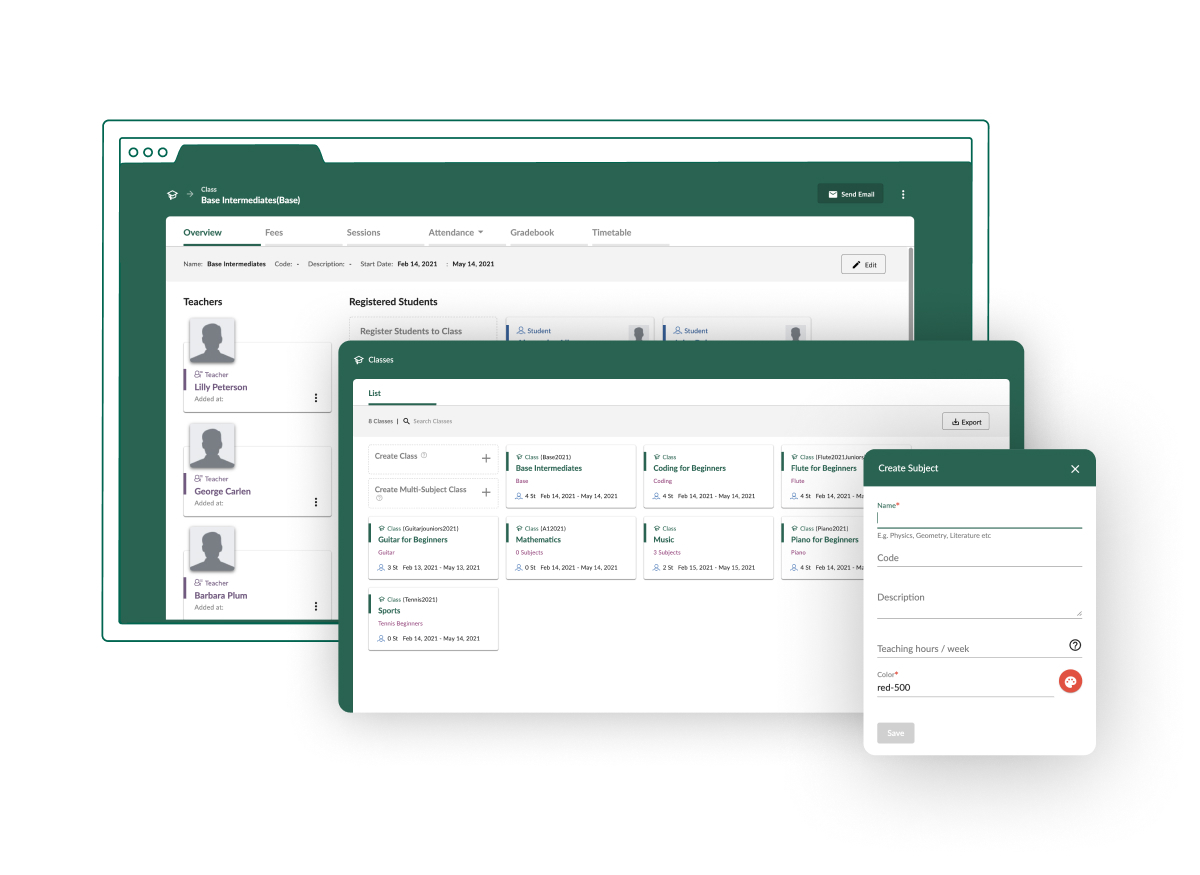Click the Name input field in Create Subject
Viewport: 1200px width, 875px height.
(978, 520)
